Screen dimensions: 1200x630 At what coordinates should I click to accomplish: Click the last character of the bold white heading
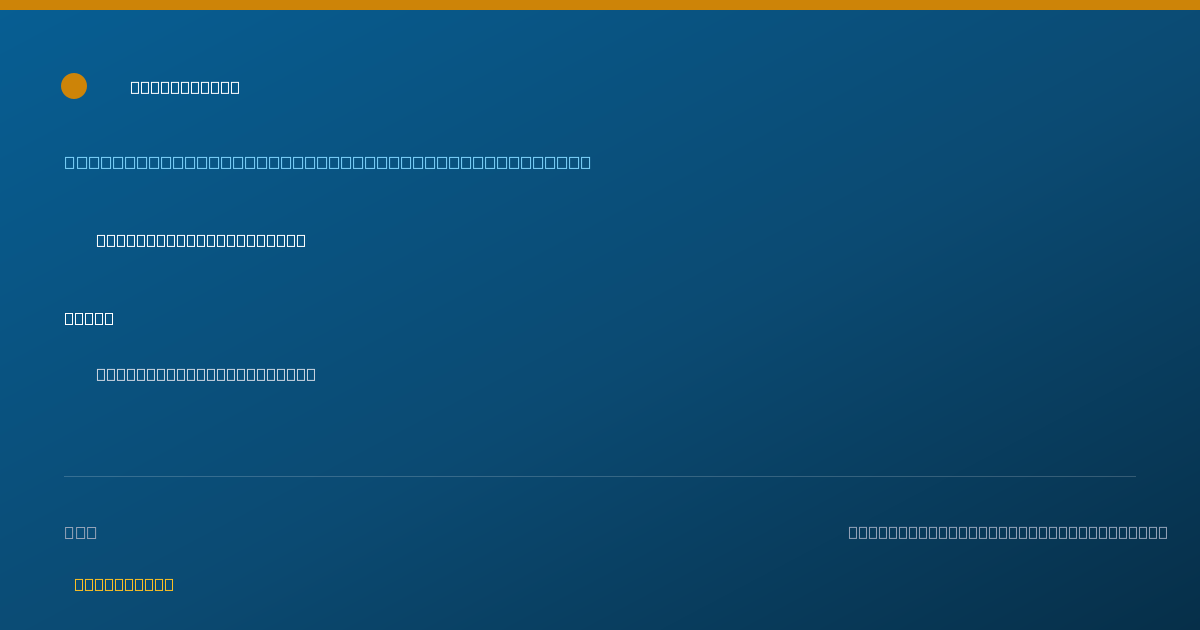tap(109, 318)
